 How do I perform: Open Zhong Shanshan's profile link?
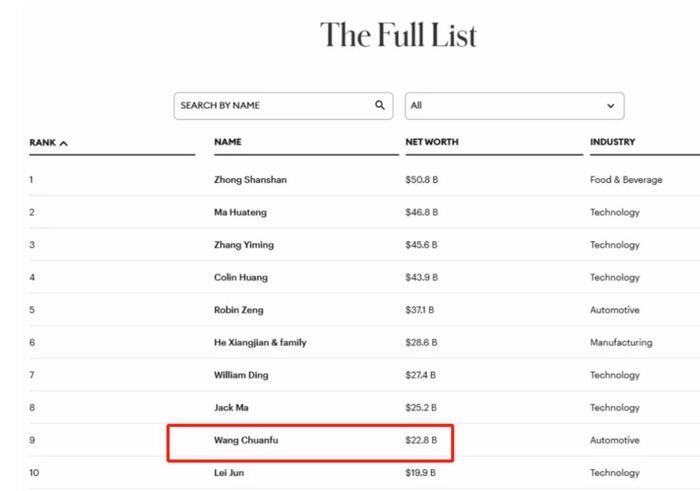tap(250, 180)
